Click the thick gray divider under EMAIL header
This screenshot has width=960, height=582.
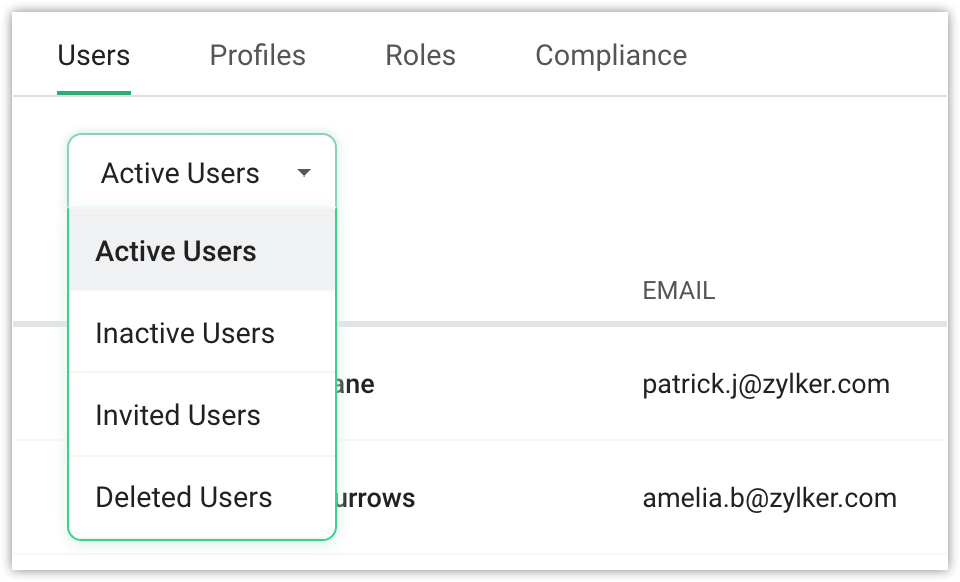(640, 324)
